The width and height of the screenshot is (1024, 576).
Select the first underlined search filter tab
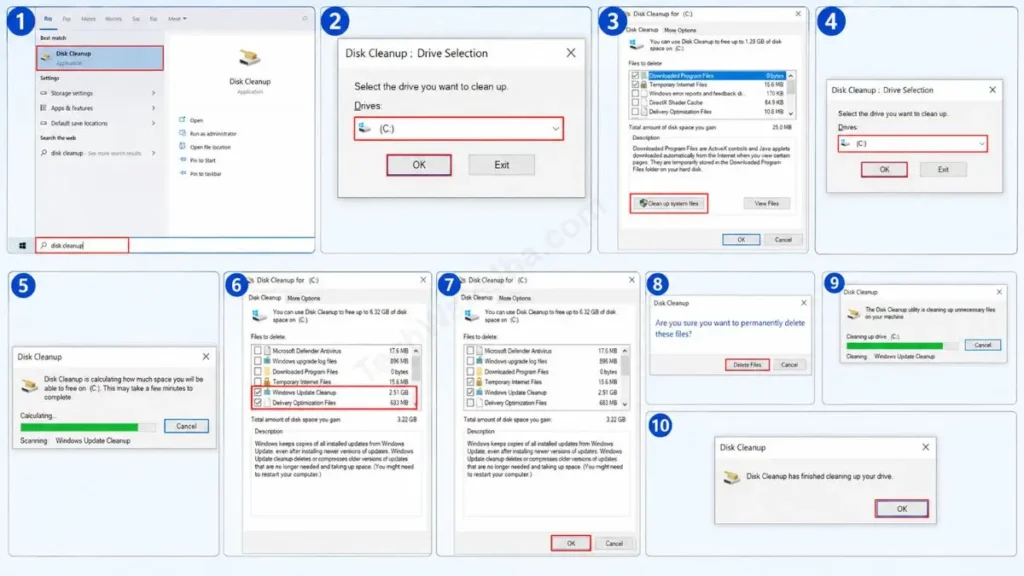tap(48, 19)
